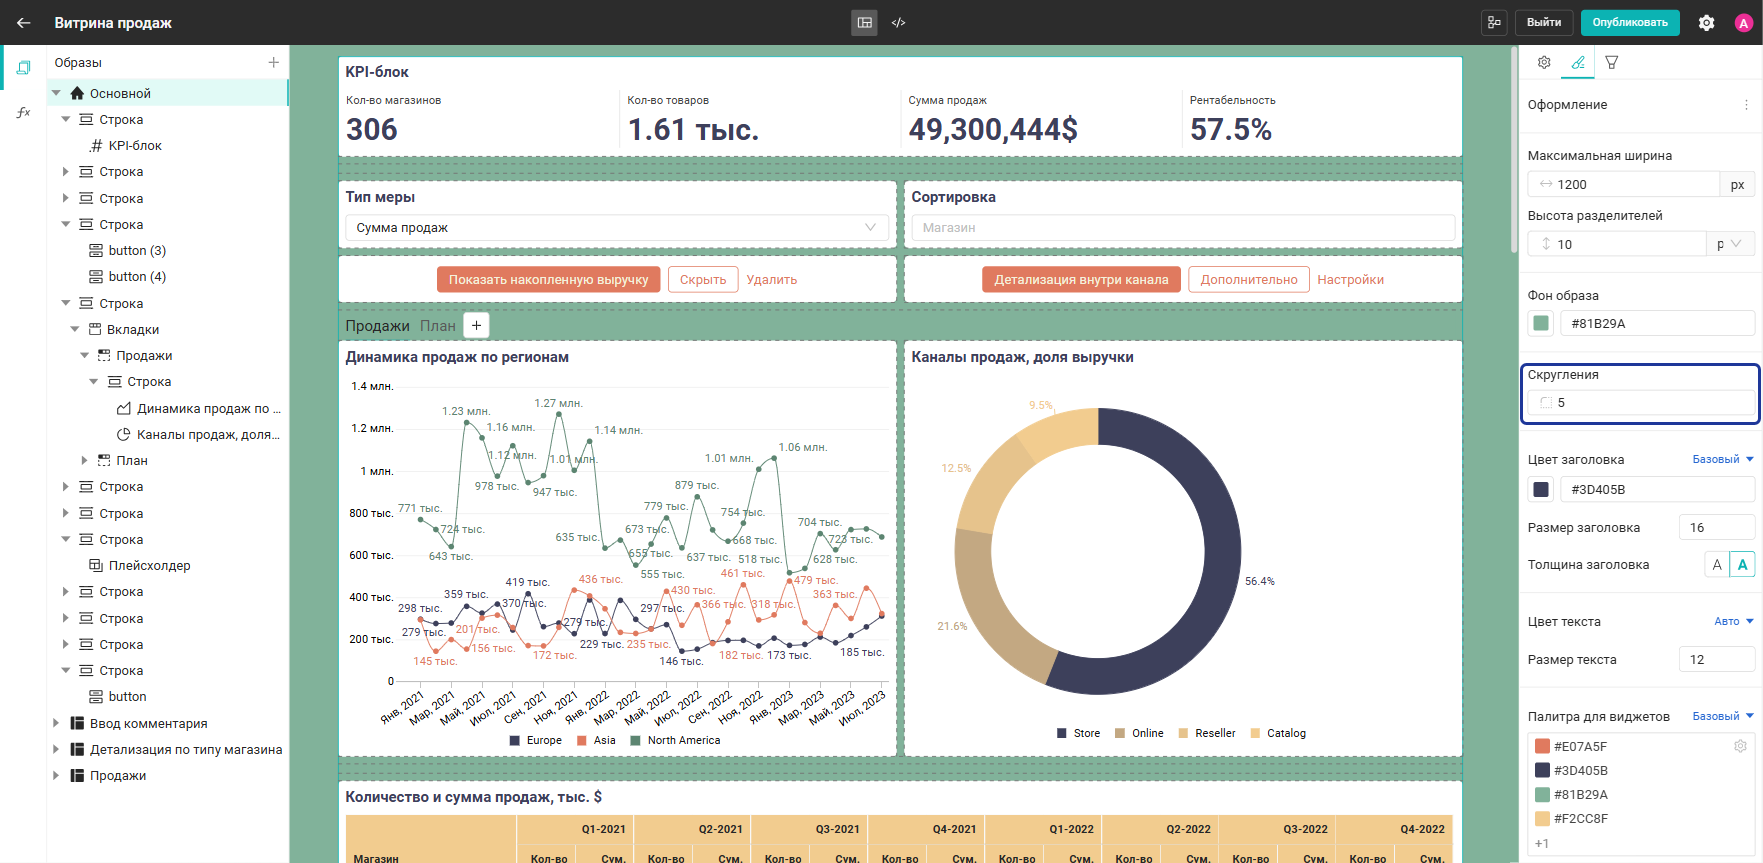This screenshot has height=863, width=1763.
Task: Click the Плейсхолдер icon in the tree
Action: point(96,565)
